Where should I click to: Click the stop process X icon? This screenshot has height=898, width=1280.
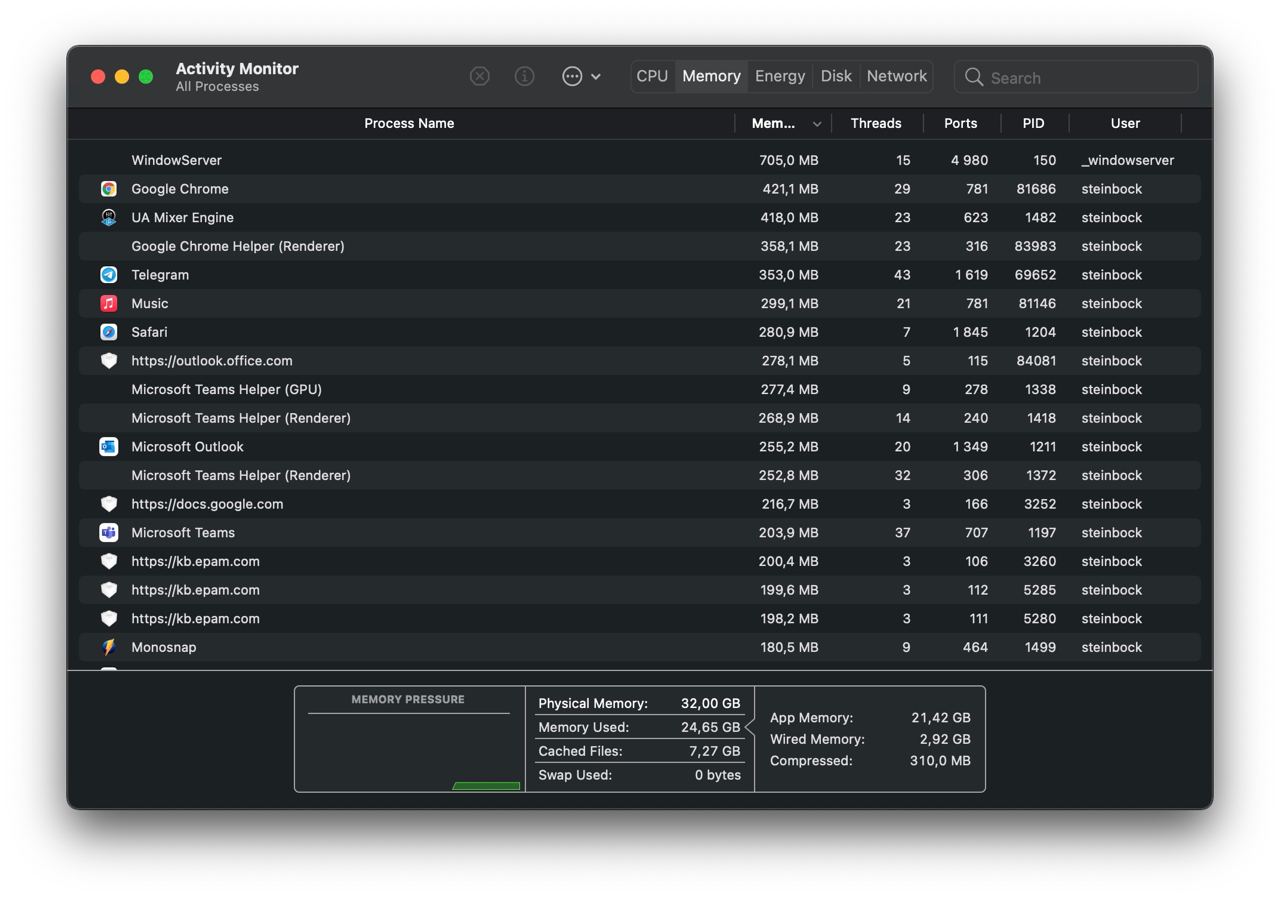coord(480,76)
